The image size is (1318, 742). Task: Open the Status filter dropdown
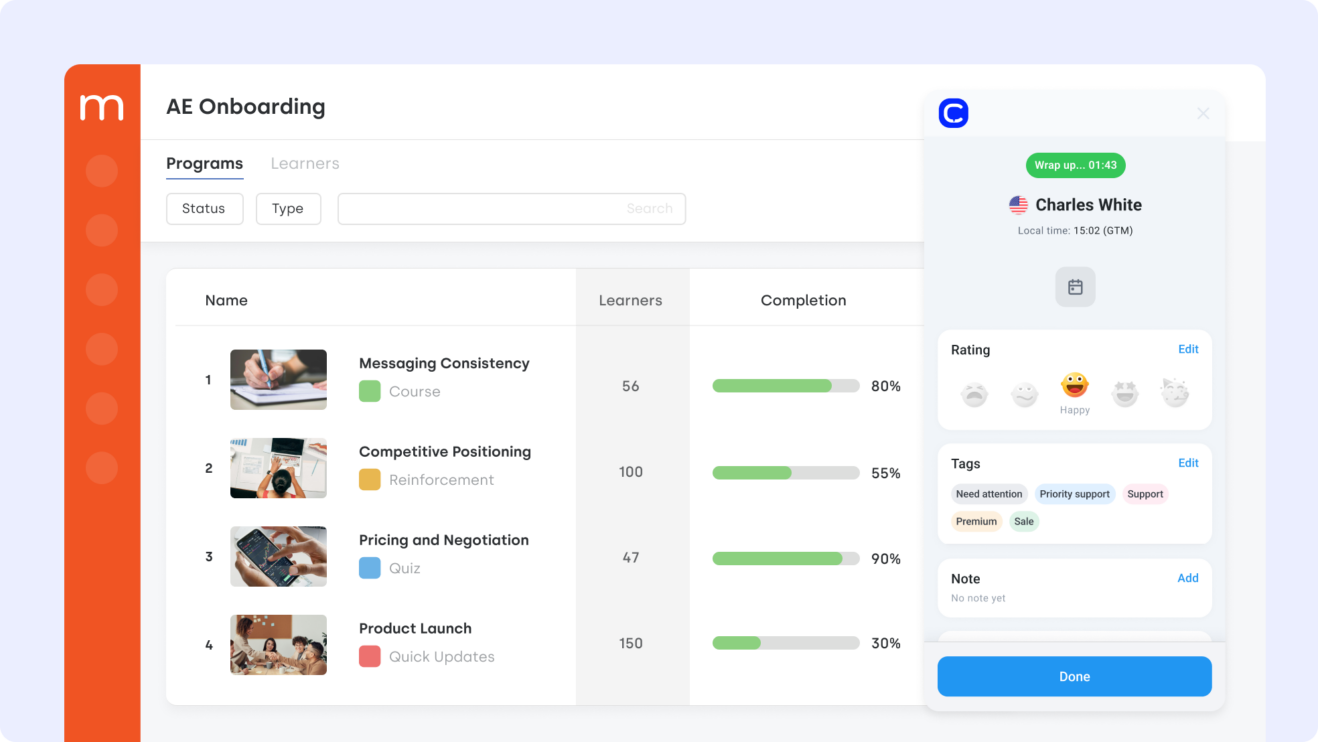[204, 208]
